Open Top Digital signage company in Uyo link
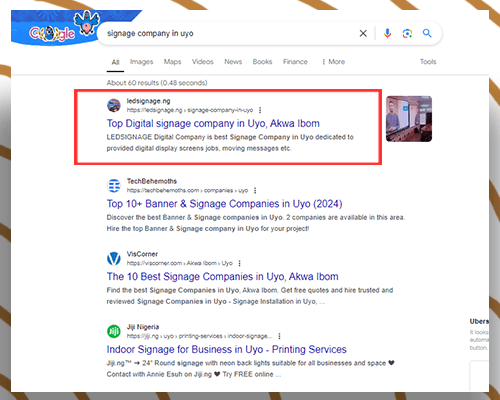The width and height of the screenshot is (500, 400). [213, 123]
